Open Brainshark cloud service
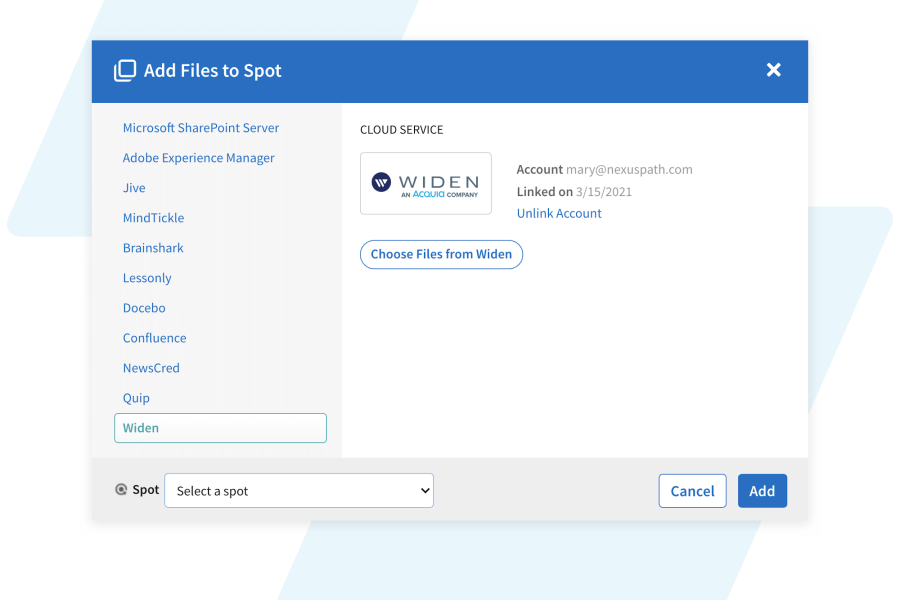The image size is (900, 600). tap(153, 248)
